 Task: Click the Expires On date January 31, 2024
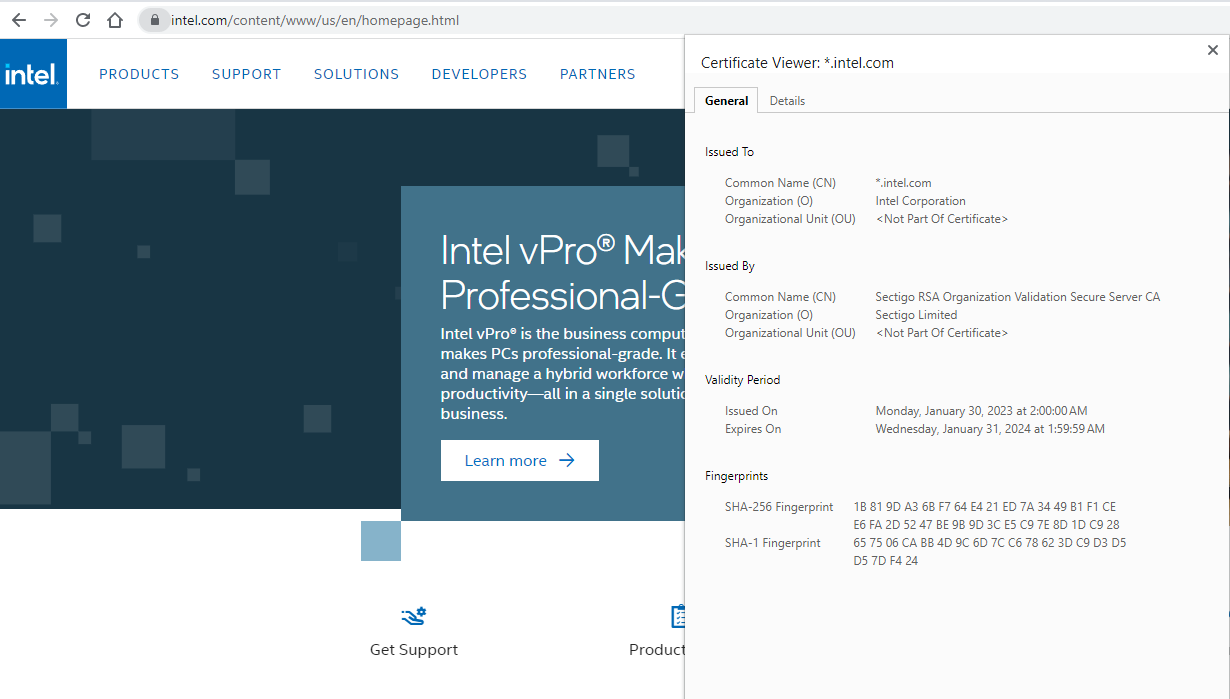pyautogui.click(x=990, y=429)
